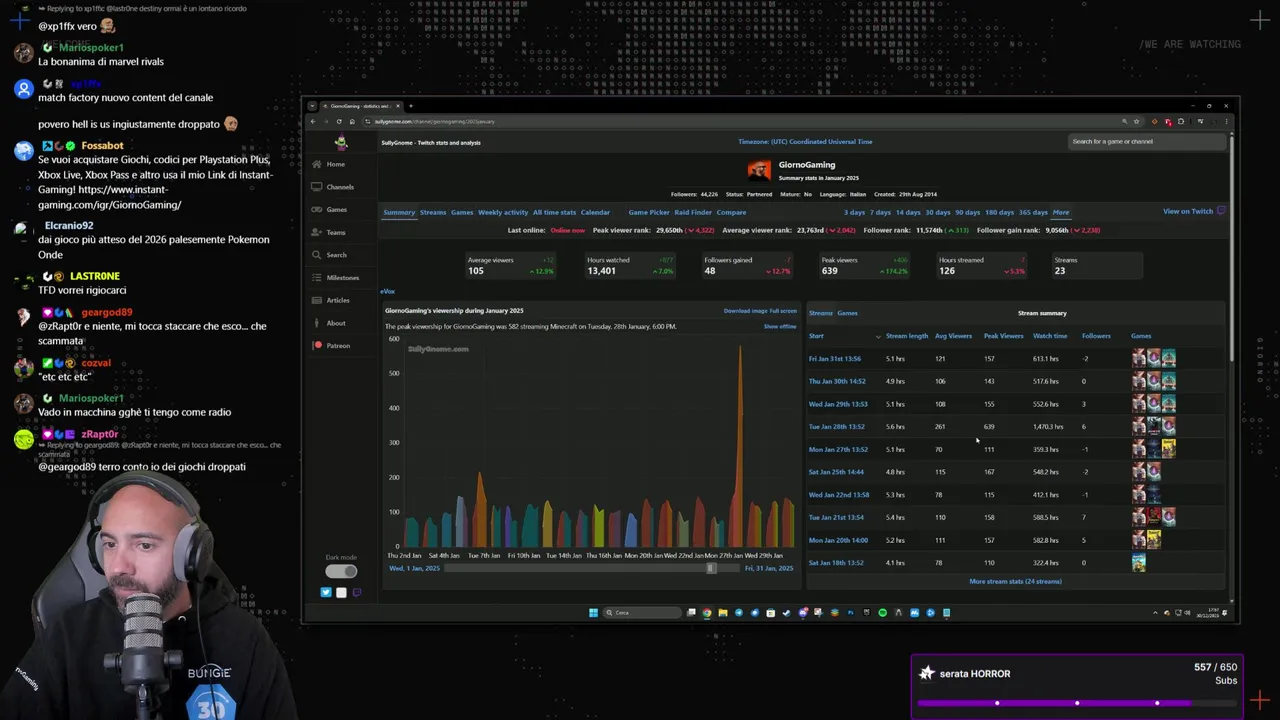The image size is (1280, 720).
Task: Select the 3 days range
Action: tap(855, 212)
